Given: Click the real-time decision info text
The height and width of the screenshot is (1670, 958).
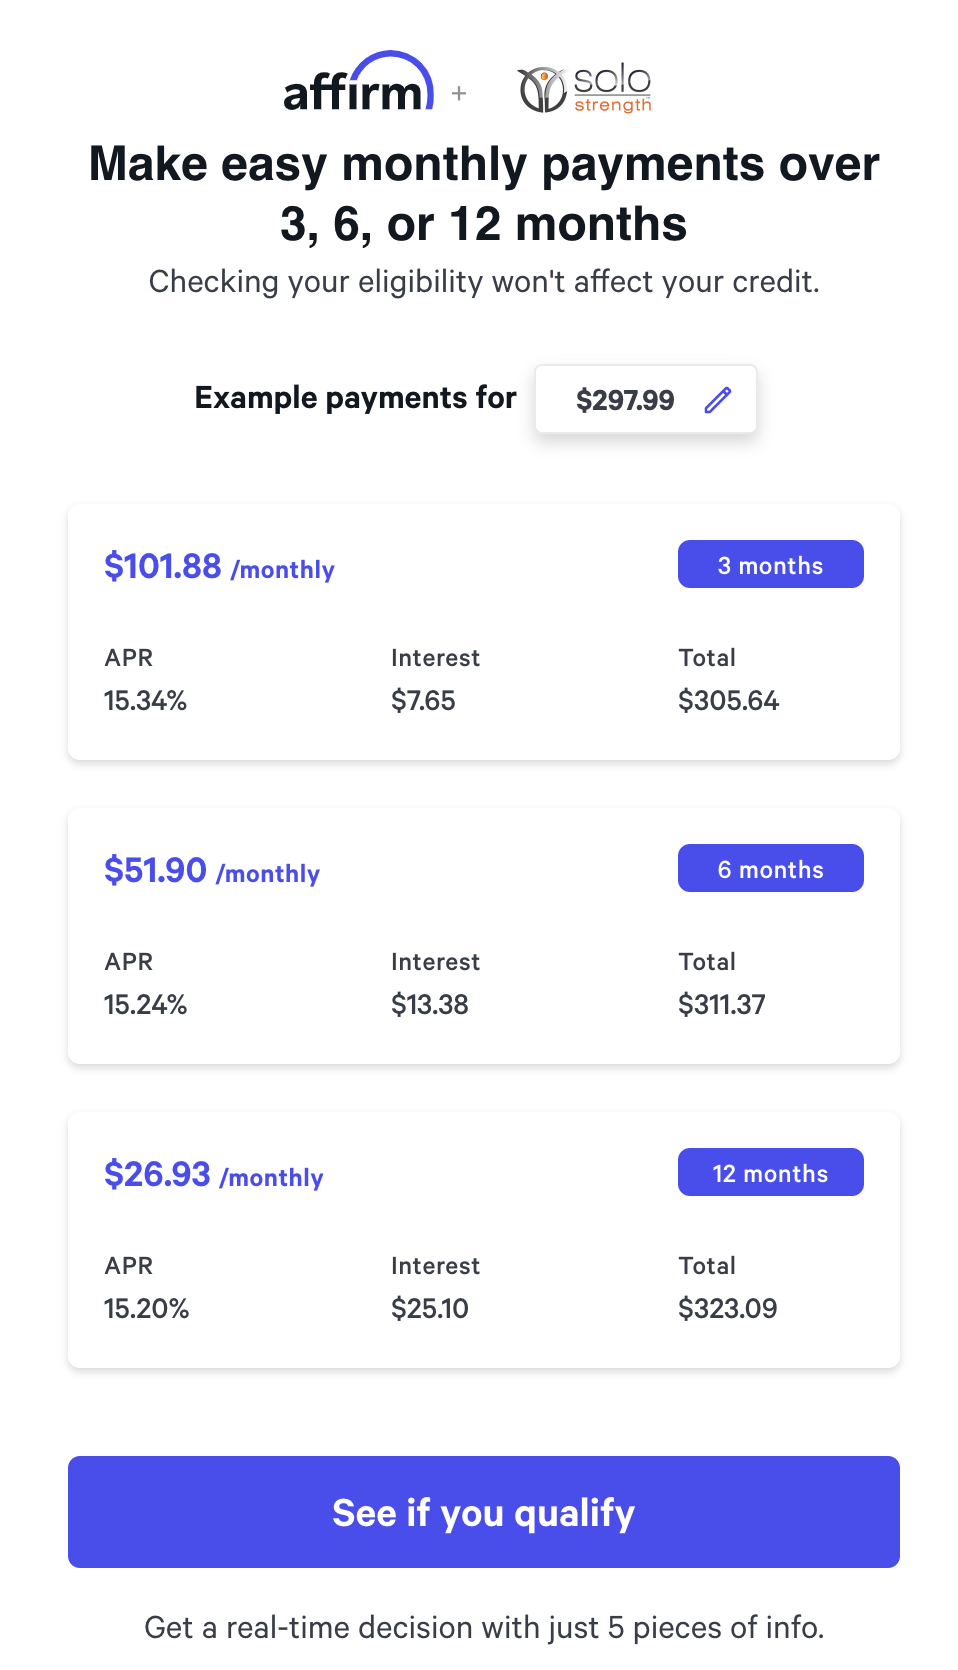Looking at the screenshot, I should point(484,1627).
